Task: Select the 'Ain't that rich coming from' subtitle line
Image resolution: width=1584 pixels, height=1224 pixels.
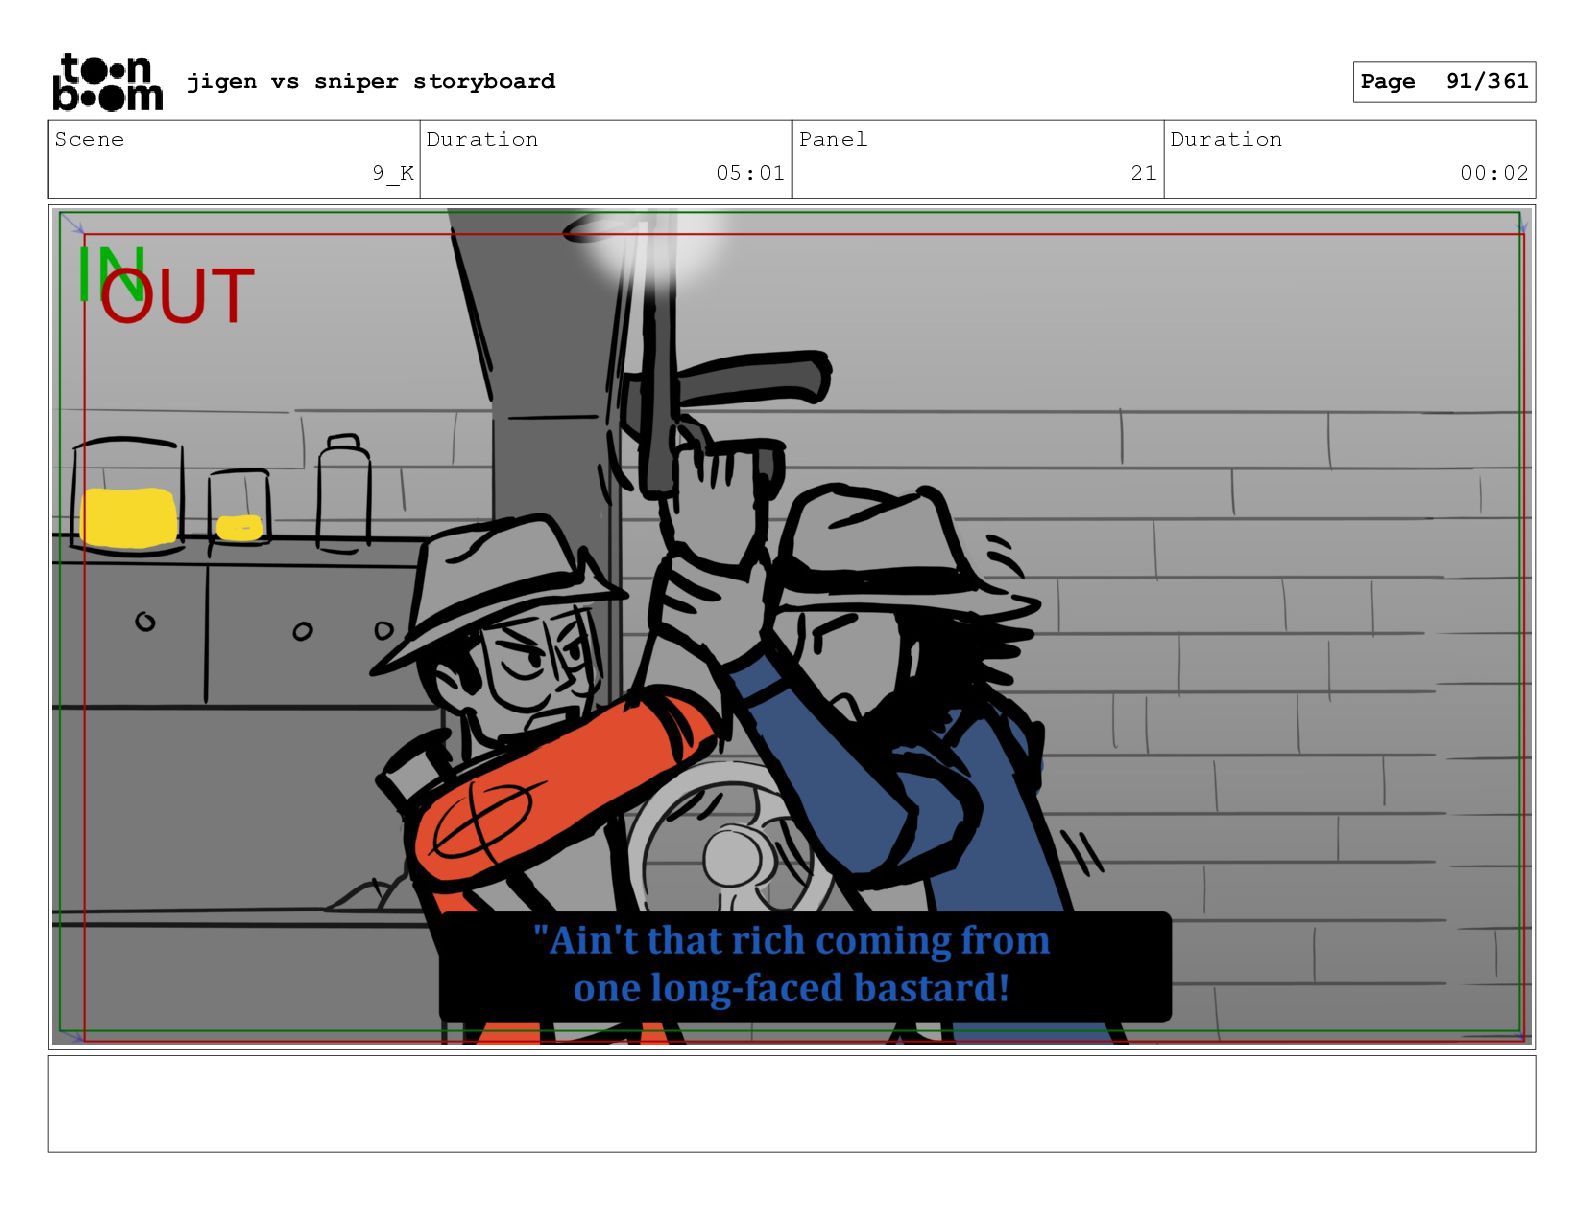Action: (791, 941)
